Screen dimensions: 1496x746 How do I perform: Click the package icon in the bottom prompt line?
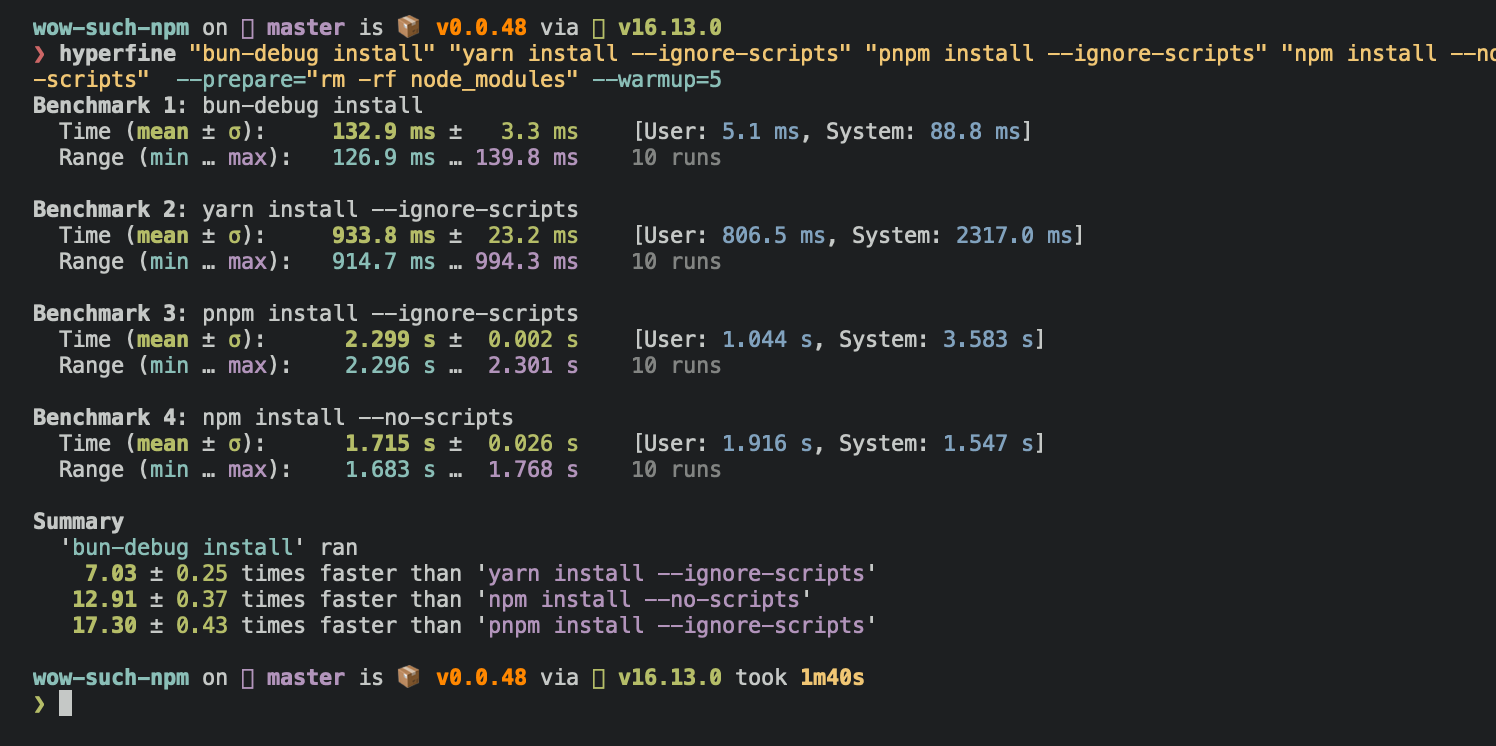(x=408, y=677)
